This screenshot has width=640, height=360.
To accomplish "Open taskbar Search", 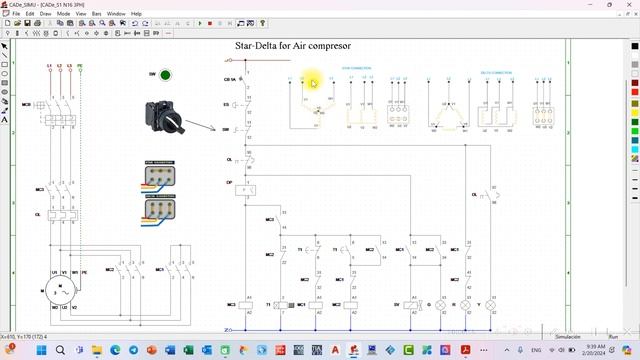I will click(x=60, y=350).
